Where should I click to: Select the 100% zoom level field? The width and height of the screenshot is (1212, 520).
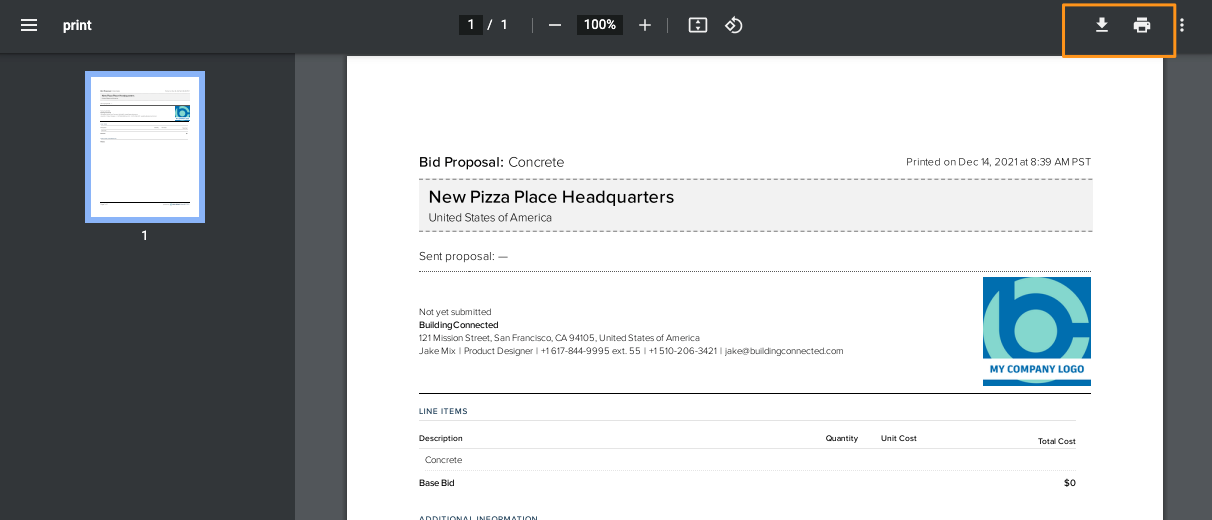click(x=600, y=25)
